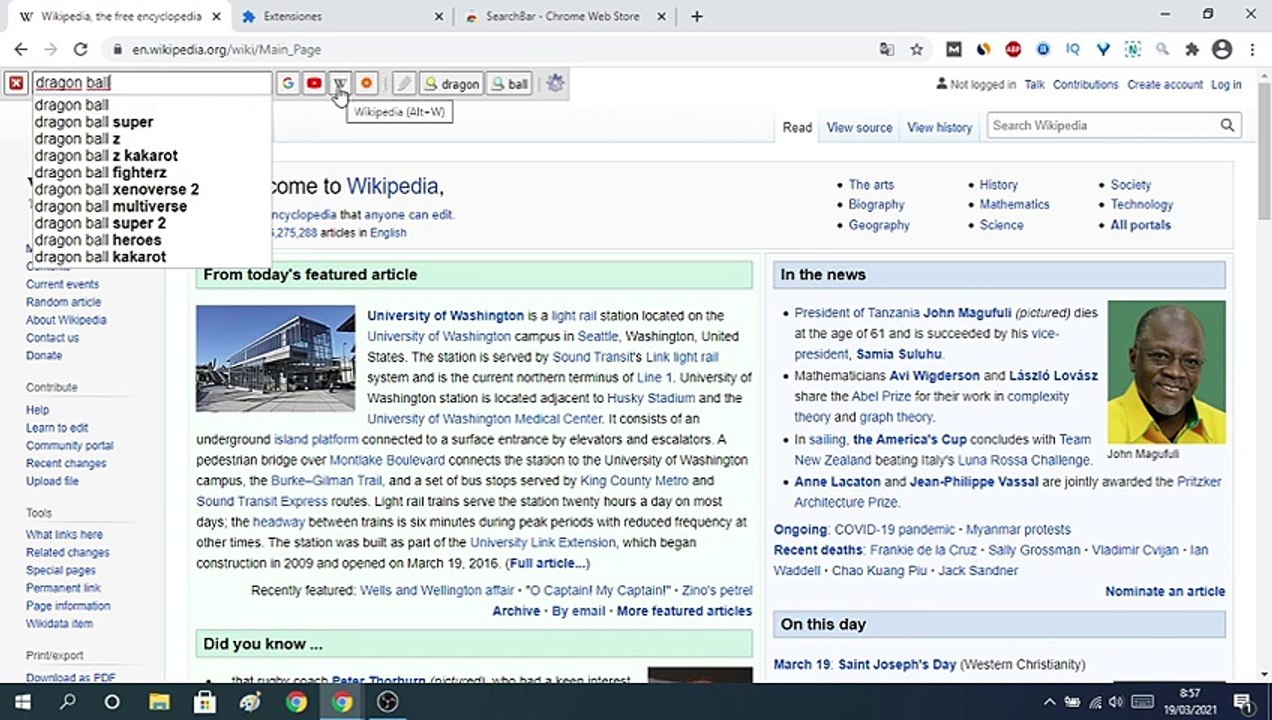Open Windows taskbar search icon

coord(68,702)
